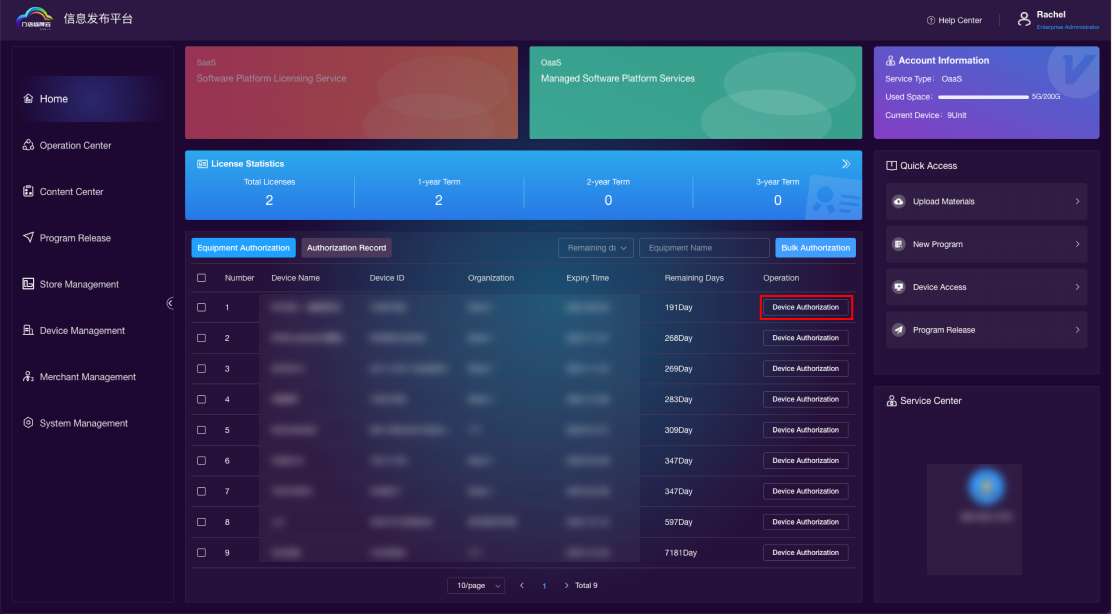The height and width of the screenshot is (614, 1112).
Task: Open the 10/page pagination dropdown
Action: point(476,585)
